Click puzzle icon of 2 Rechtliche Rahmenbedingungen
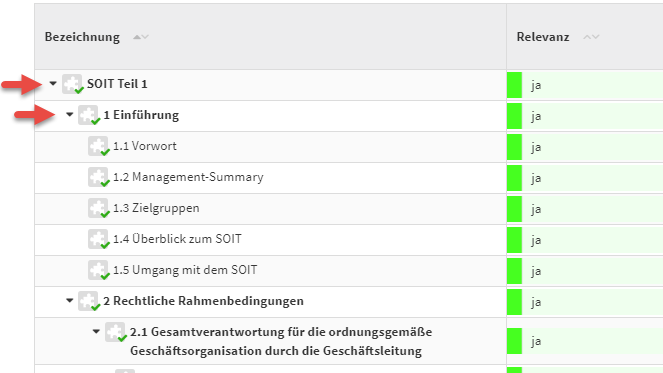 [89, 301]
